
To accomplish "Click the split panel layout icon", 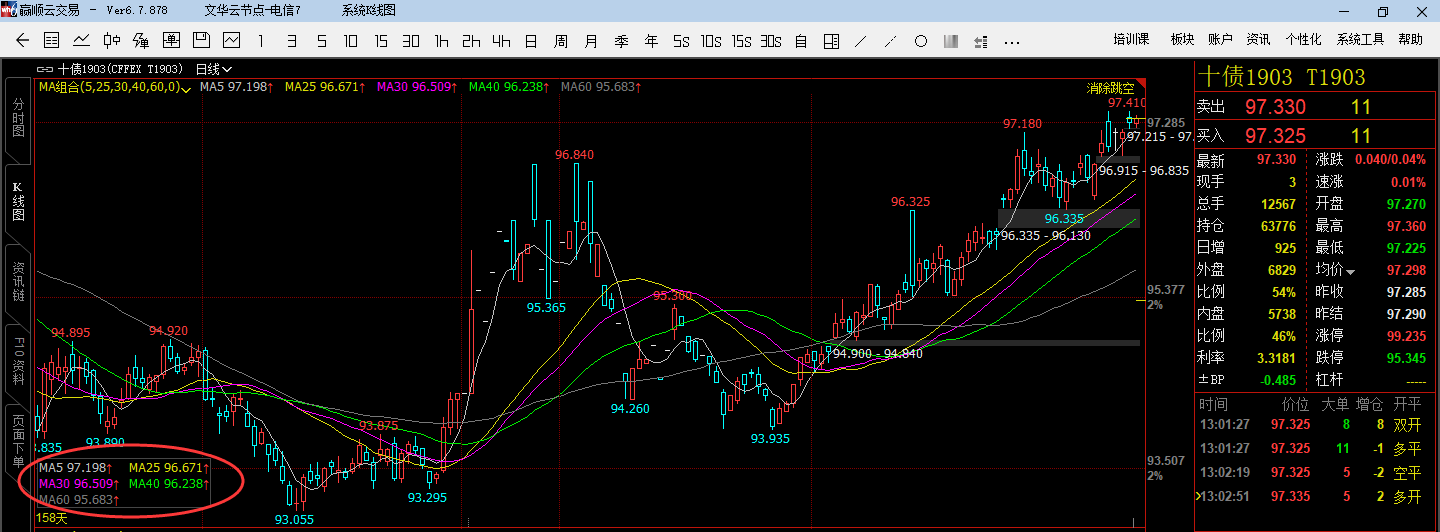I will point(831,41).
